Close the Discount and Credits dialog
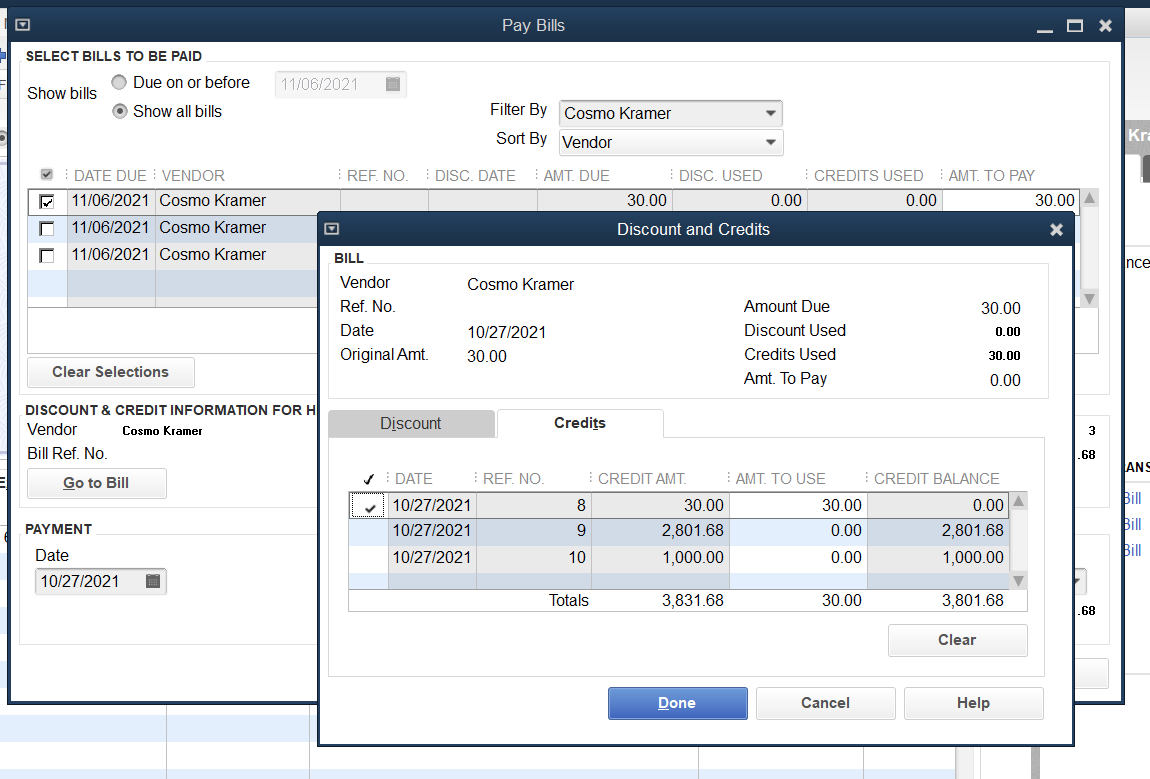Image resolution: width=1150 pixels, height=779 pixels. (x=1056, y=230)
